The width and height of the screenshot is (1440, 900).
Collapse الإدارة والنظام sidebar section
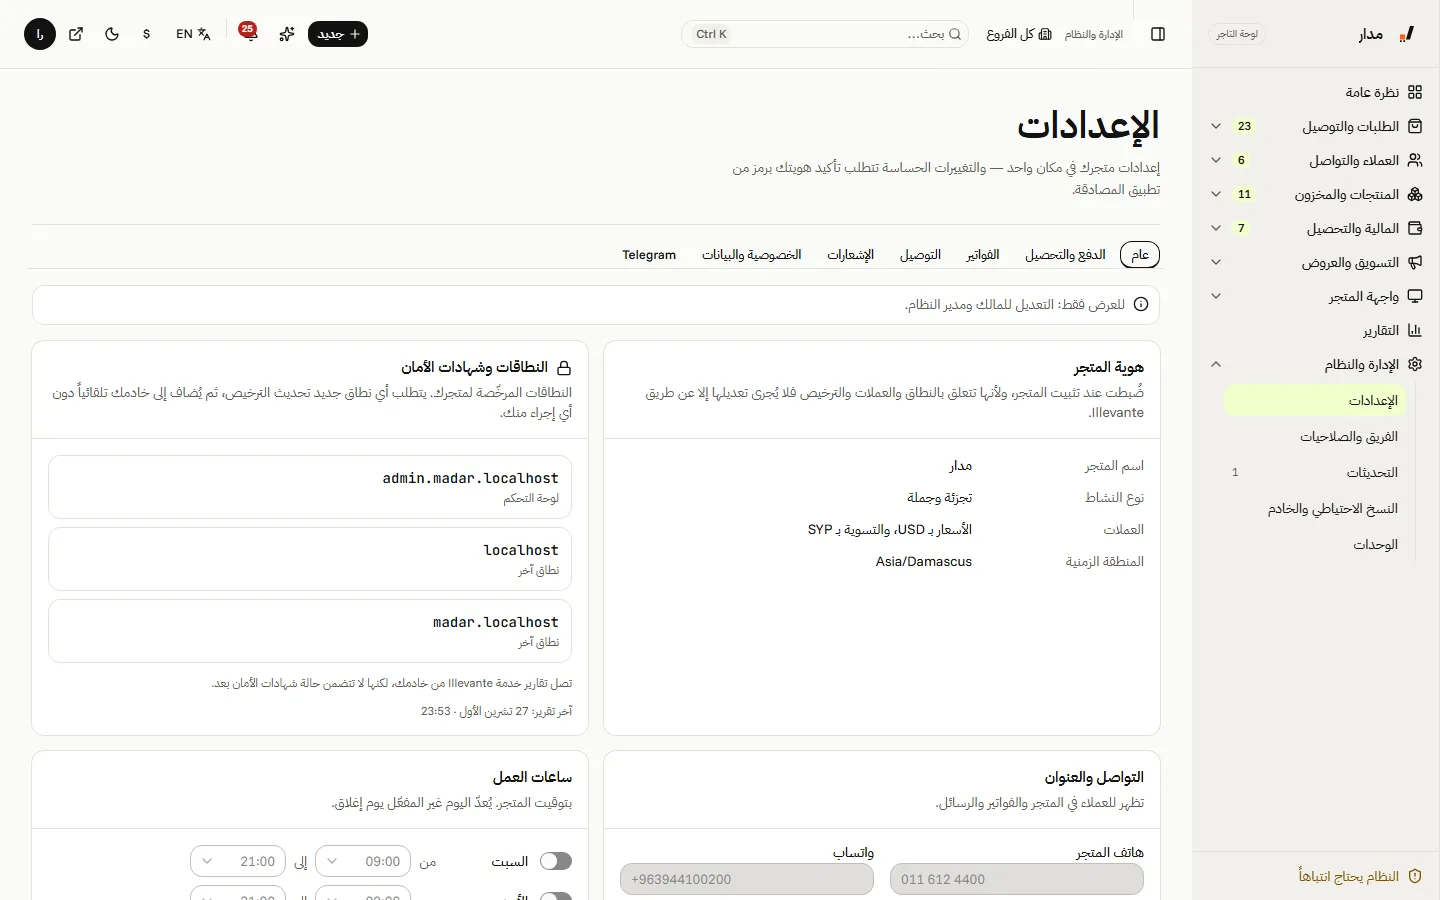point(1216,364)
